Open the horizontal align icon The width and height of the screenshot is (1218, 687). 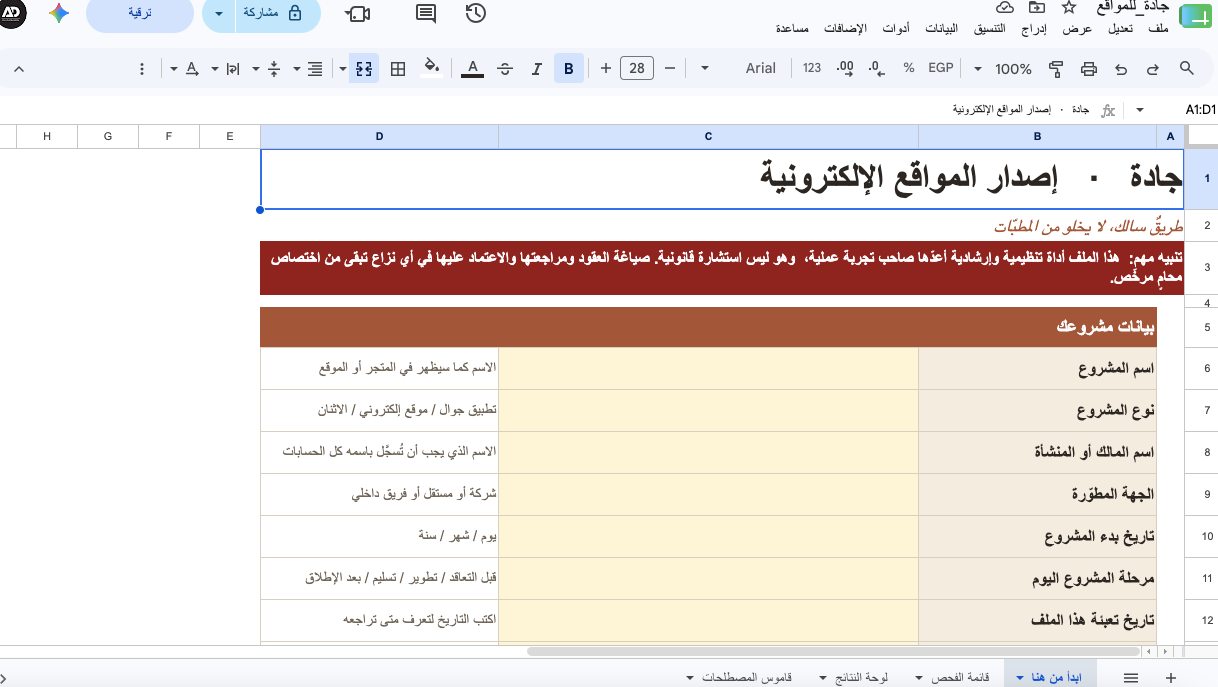pos(315,68)
